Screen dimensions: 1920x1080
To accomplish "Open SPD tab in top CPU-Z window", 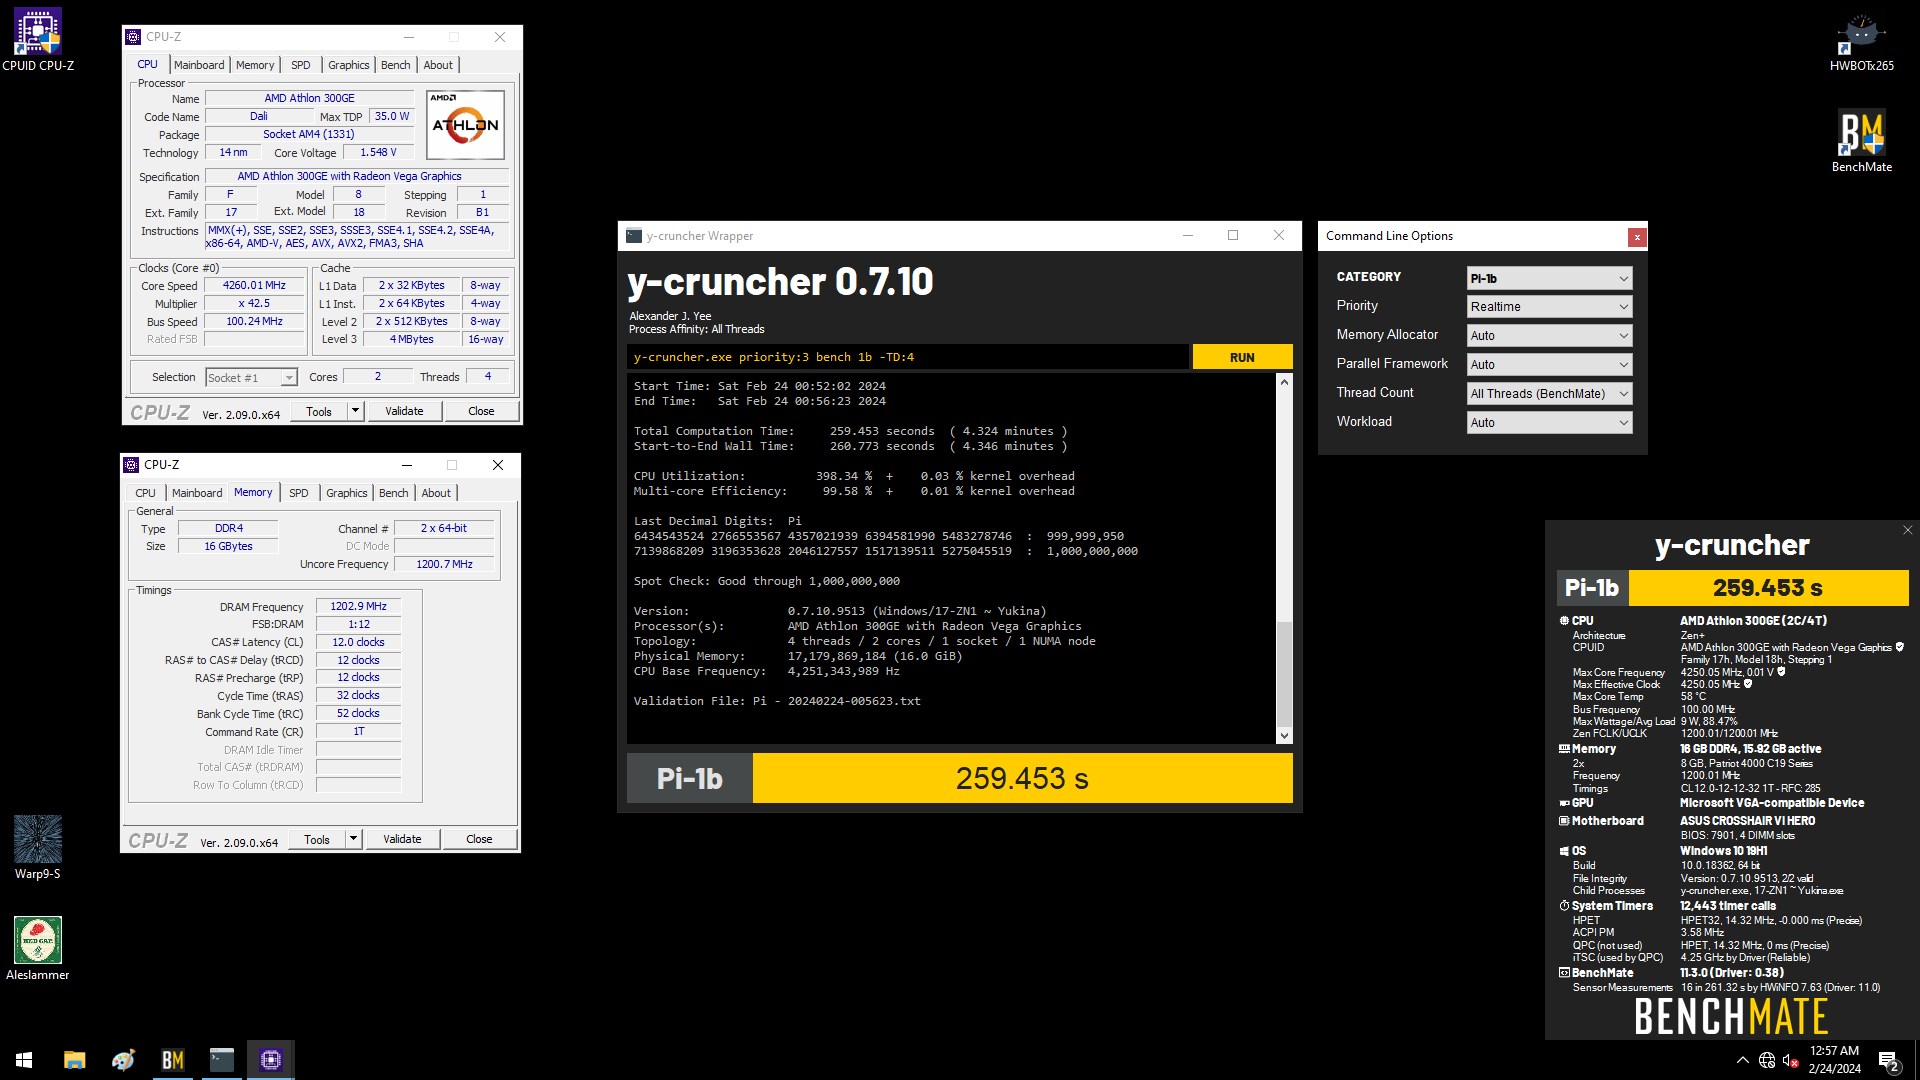I will (x=300, y=65).
